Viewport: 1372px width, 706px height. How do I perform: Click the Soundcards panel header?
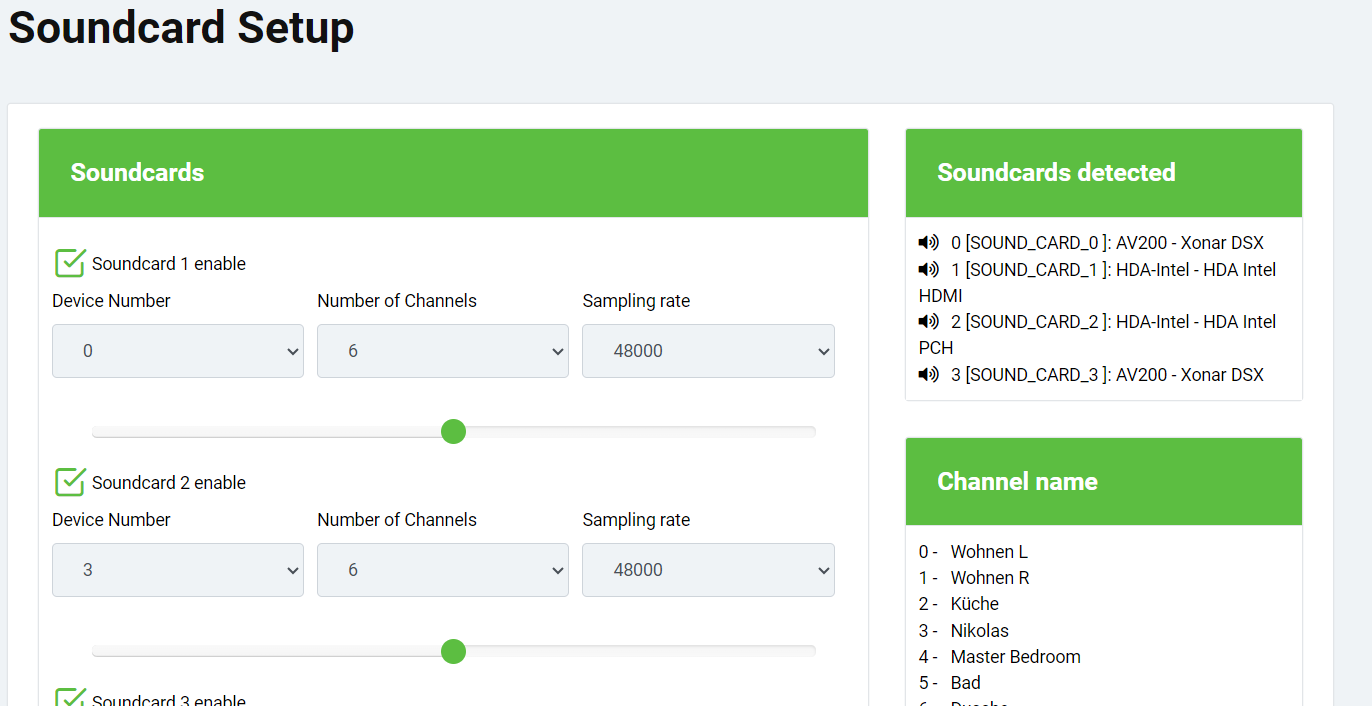(x=453, y=173)
